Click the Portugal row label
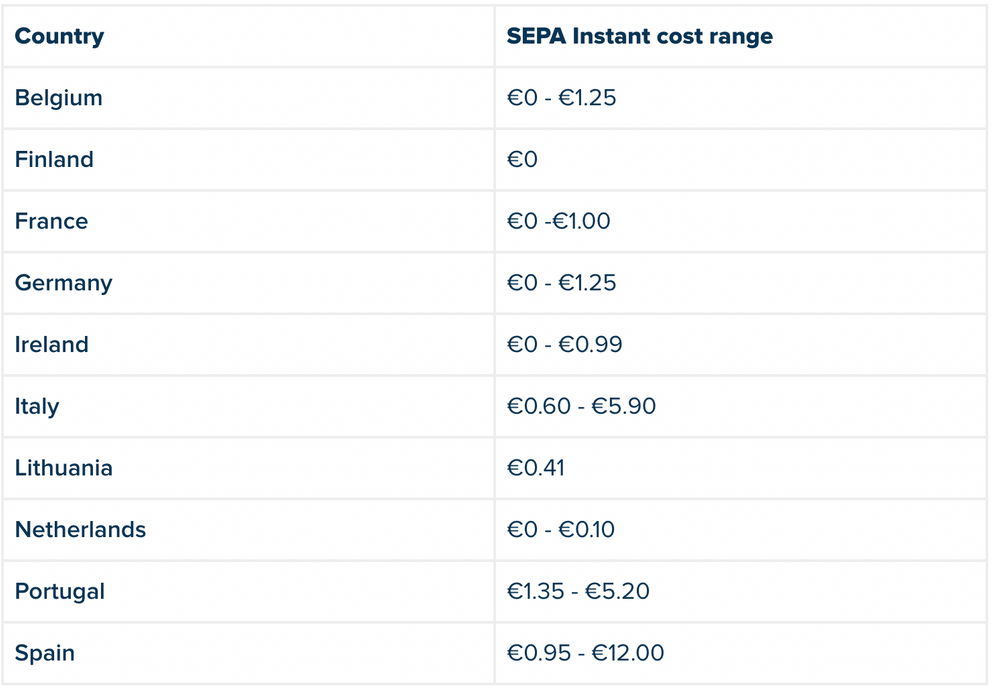The width and height of the screenshot is (992, 688). click(x=59, y=592)
